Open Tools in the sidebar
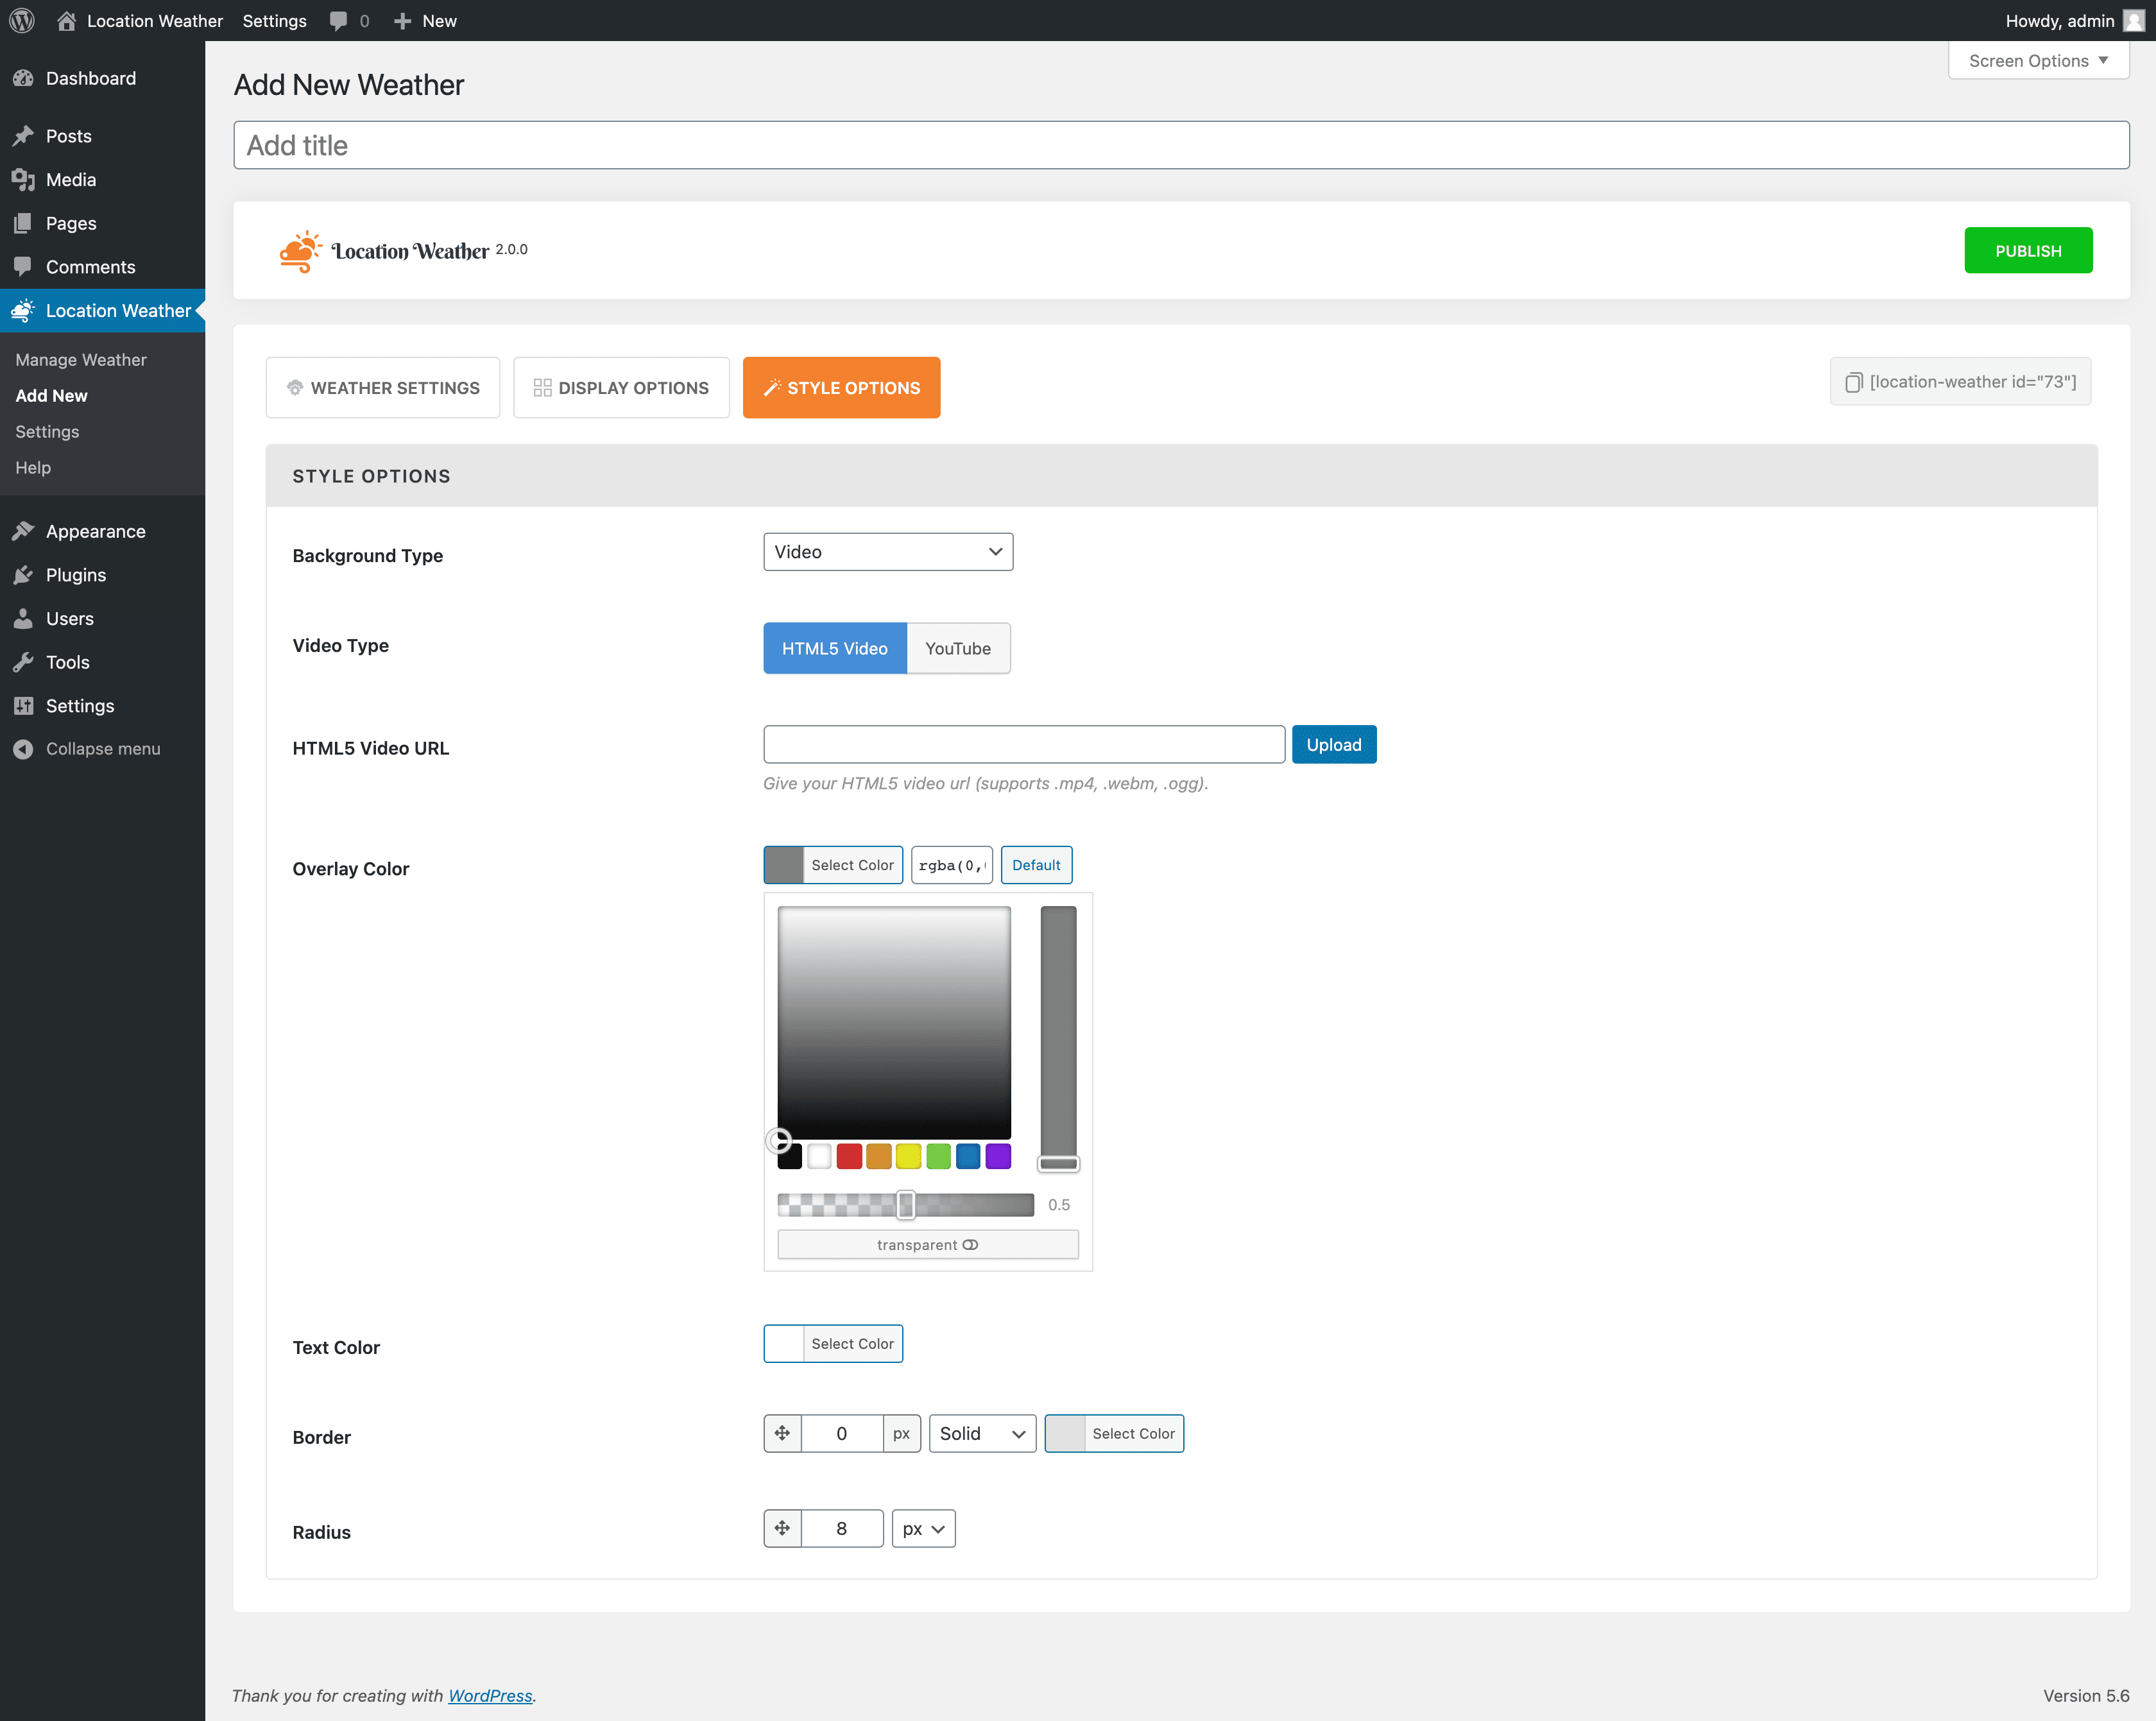 (102, 662)
